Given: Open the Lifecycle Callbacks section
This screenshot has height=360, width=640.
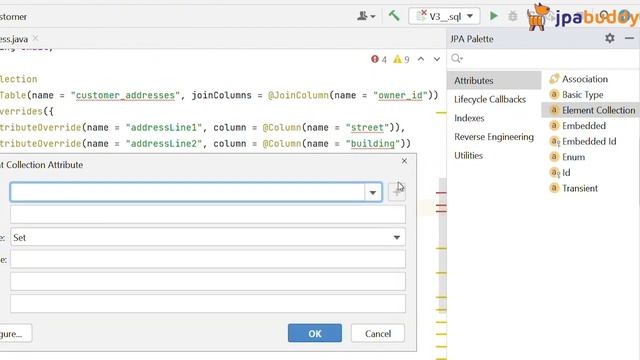Looking at the screenshot, I should pos(490,99).
